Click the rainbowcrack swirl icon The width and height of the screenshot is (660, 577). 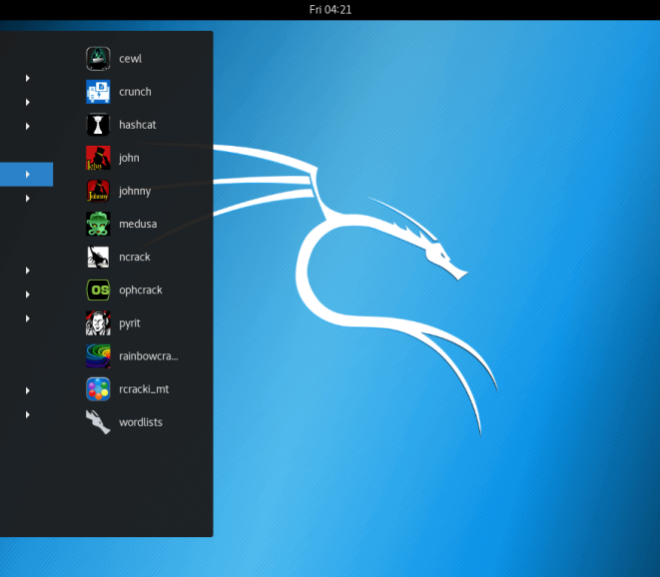[x=98, y=356]
